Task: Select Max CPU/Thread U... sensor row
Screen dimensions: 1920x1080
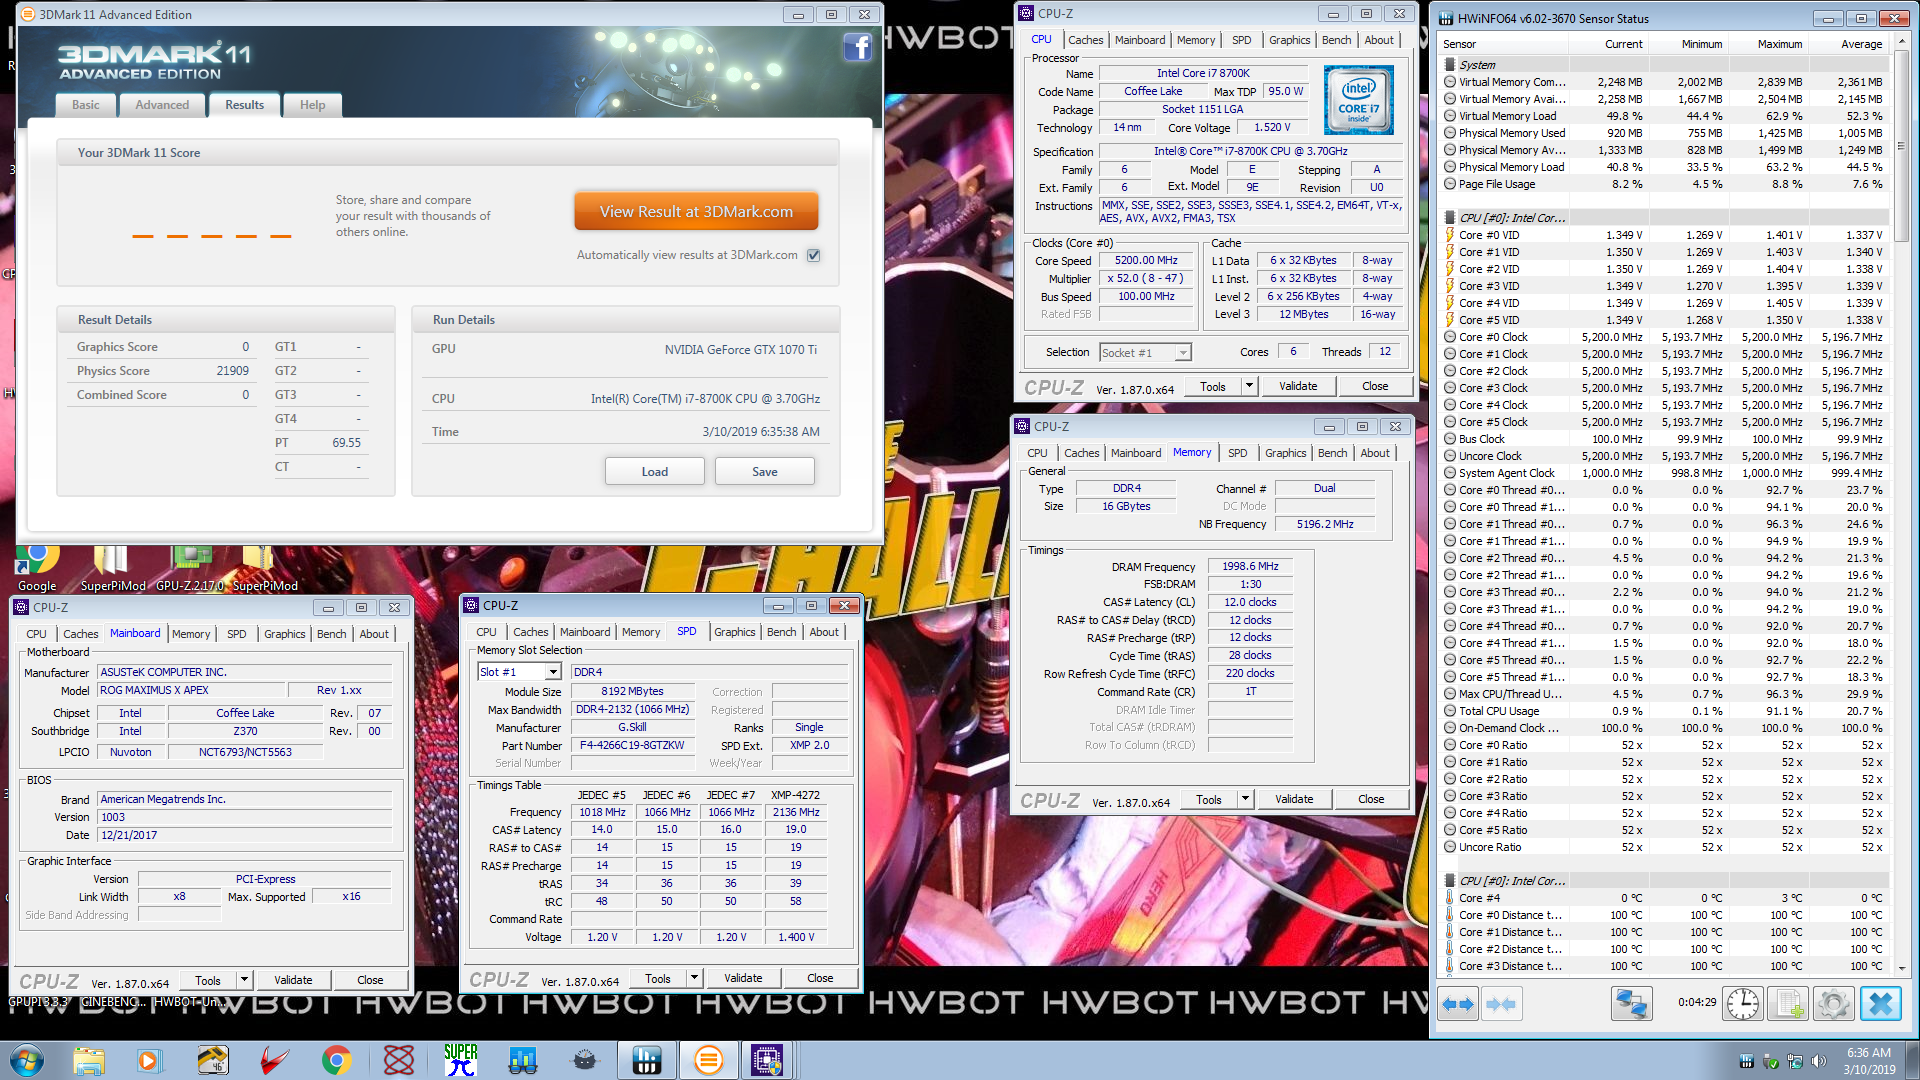Action: tap(1665, 694)
